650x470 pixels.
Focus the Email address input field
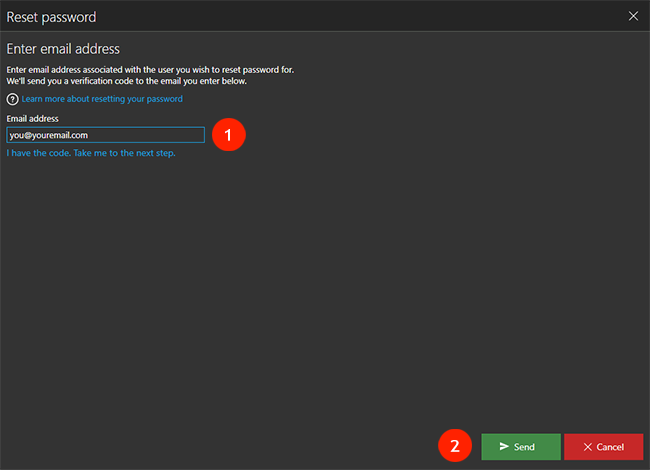tap(106, 135)
